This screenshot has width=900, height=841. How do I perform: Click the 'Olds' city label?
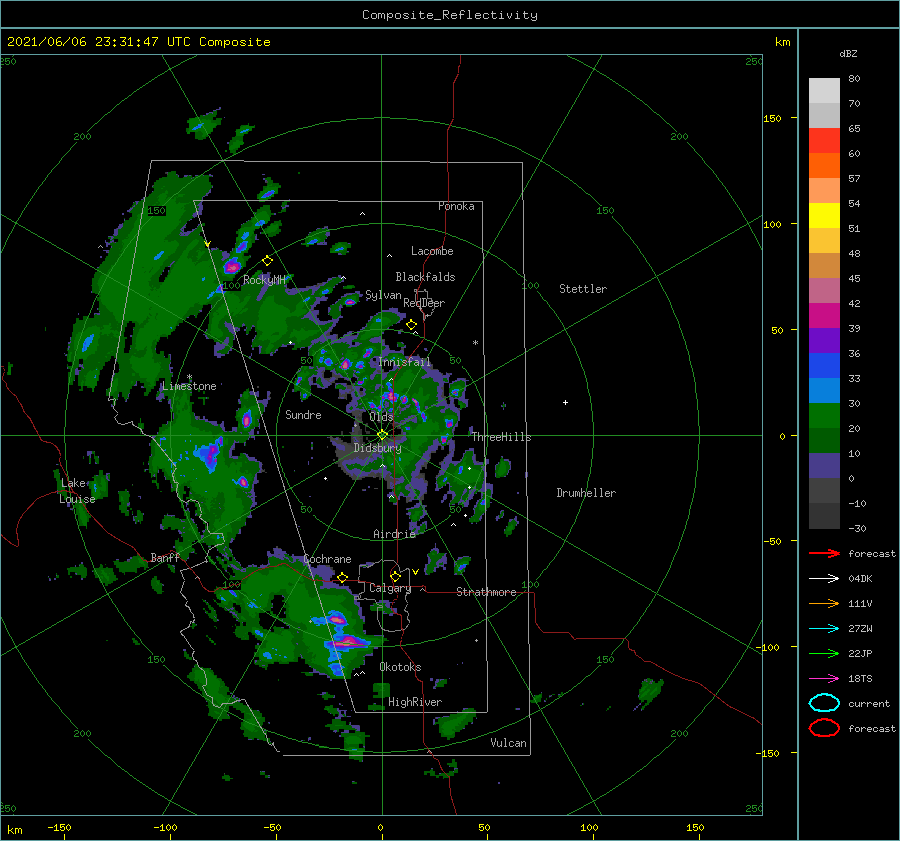pyautogui.click(x=381, y=417)
